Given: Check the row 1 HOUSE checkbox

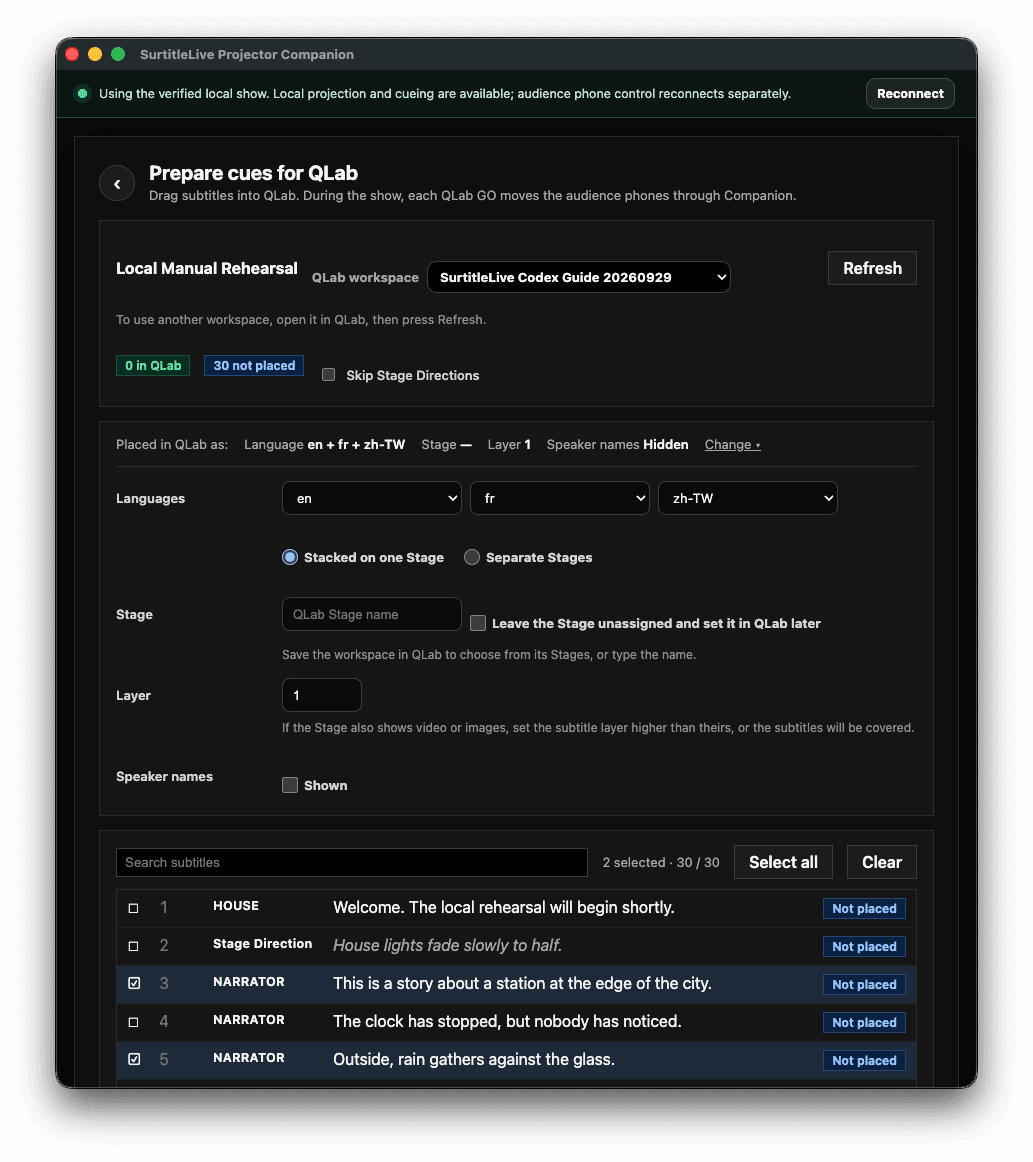Looking at the screenshot, I should (x=133, y=908).
